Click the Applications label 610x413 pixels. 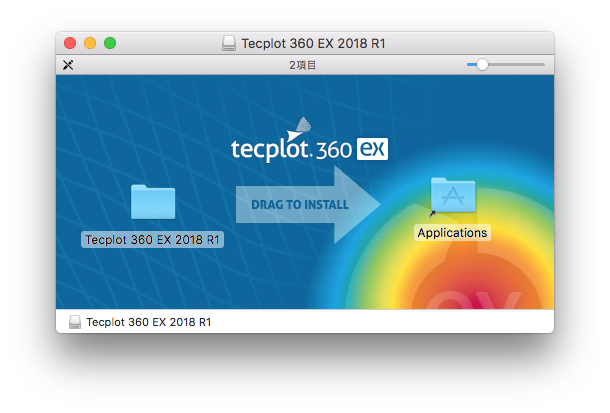coord(452,233)
